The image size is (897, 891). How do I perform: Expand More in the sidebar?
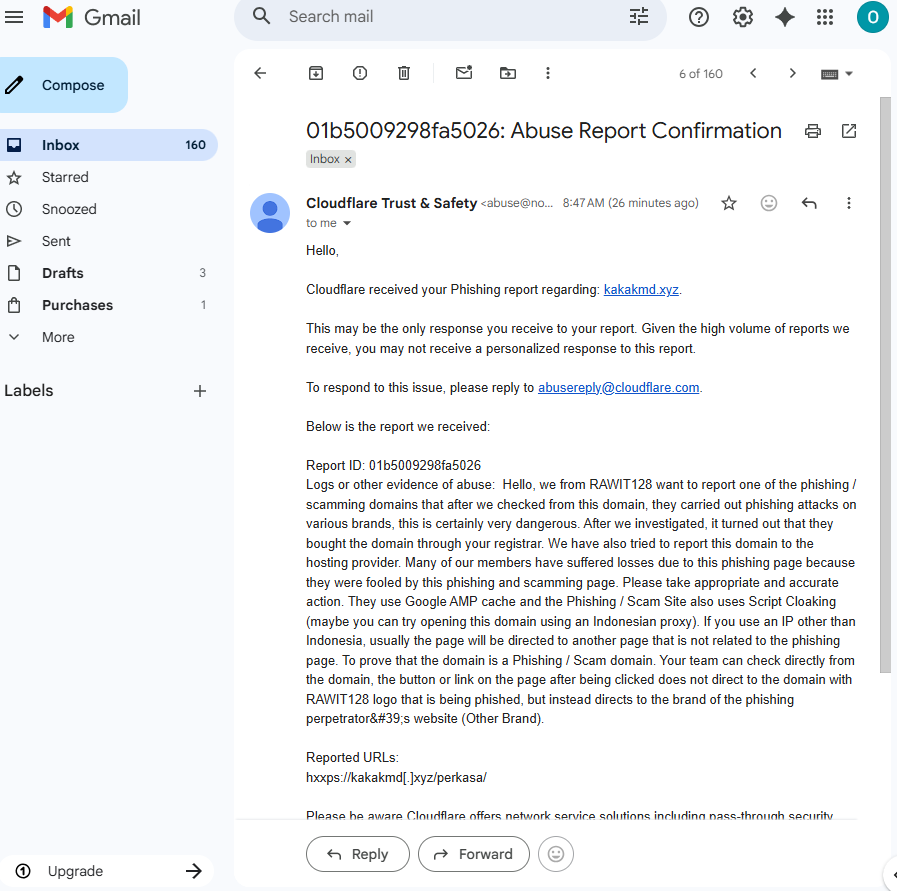(x=58, y=337)
